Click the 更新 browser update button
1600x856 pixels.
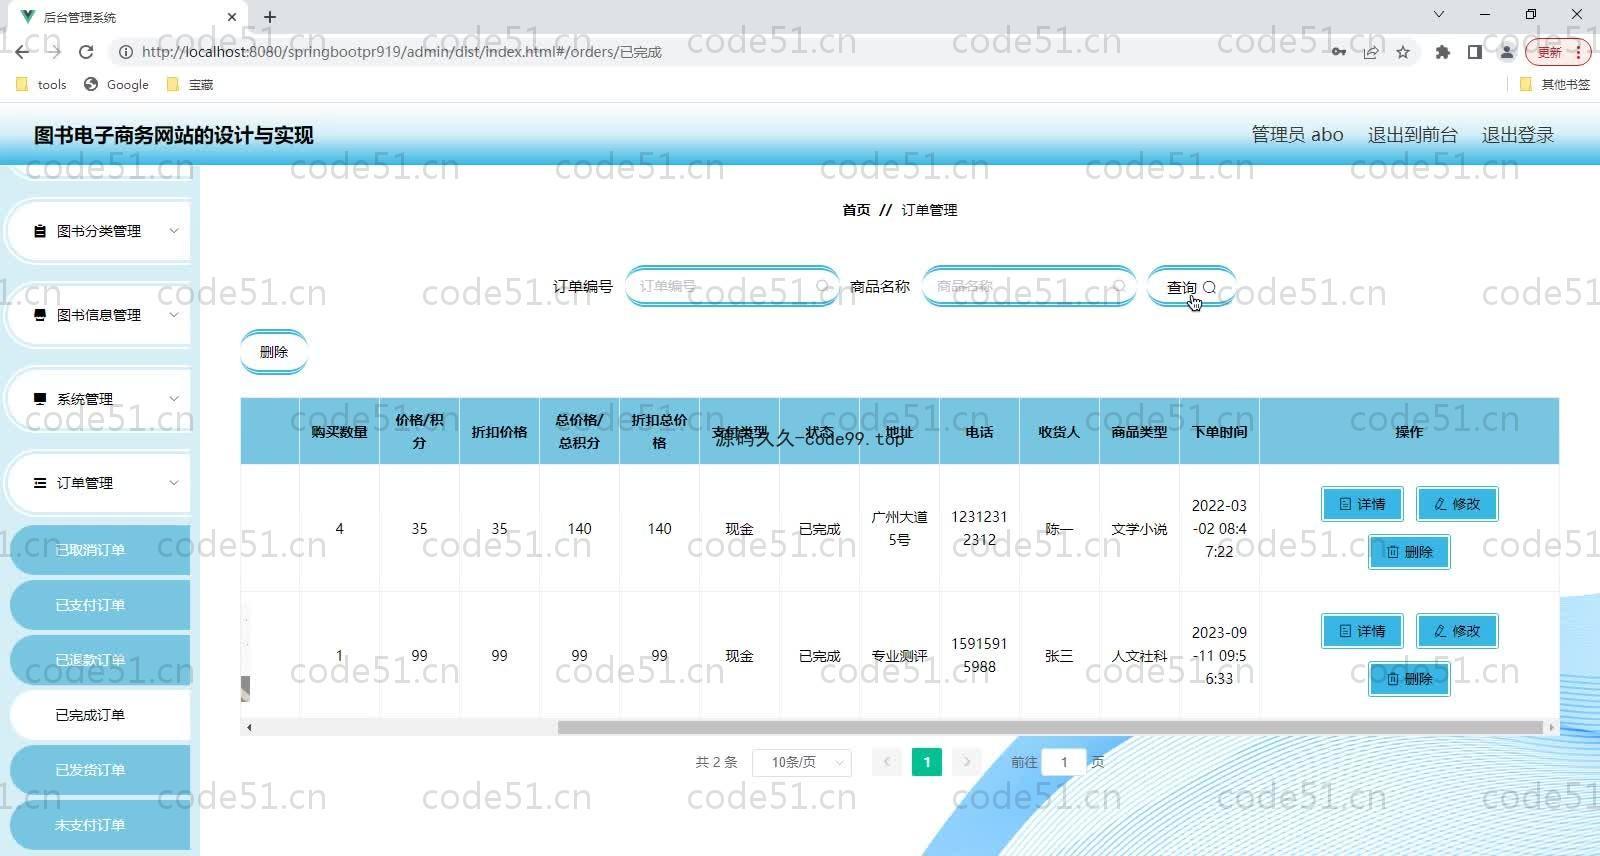[1557, 52]
